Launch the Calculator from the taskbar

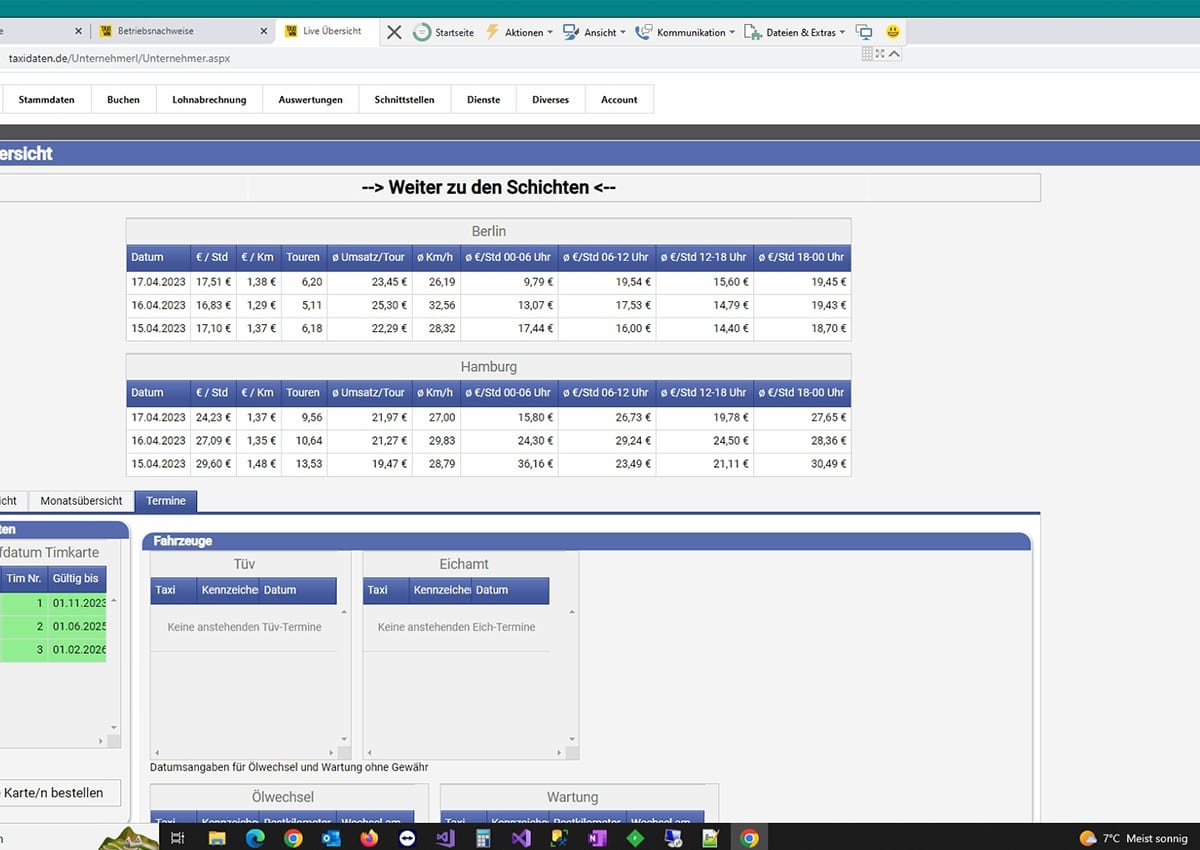[483, 838]
